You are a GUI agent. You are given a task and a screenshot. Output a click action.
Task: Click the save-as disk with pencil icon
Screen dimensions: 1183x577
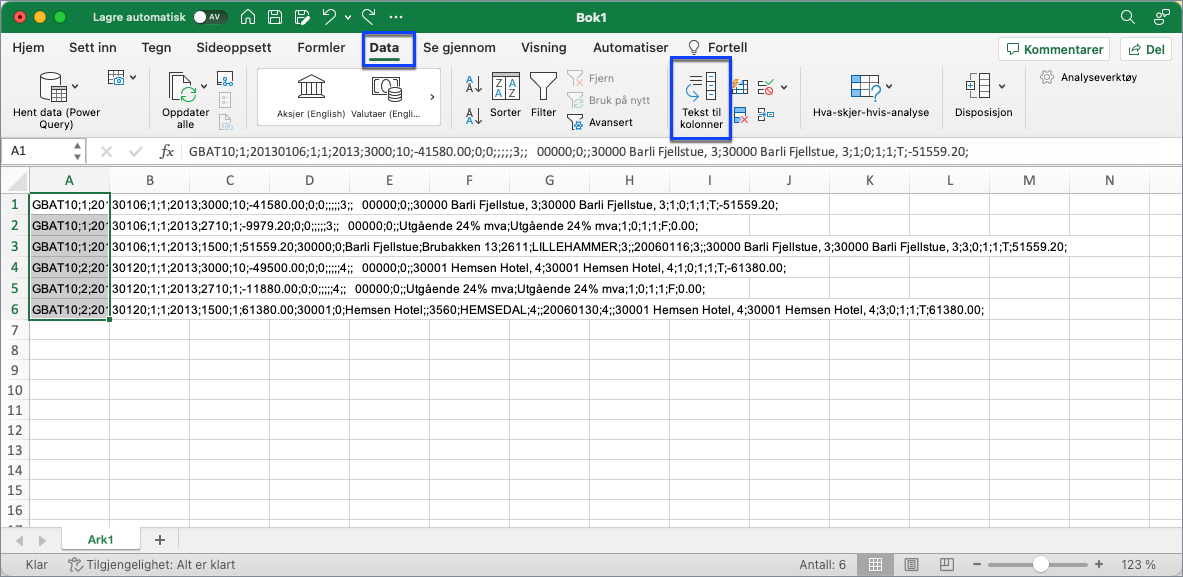(302, 17)
